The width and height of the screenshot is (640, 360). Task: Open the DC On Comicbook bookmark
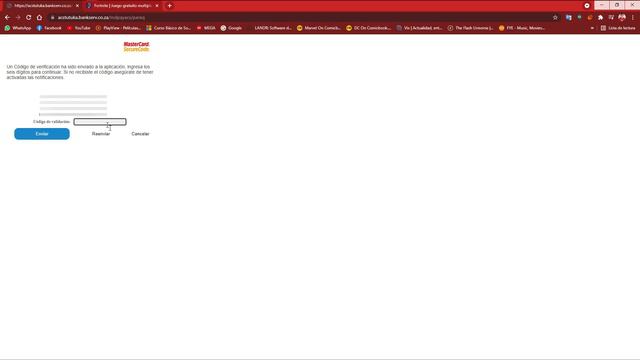pos(368,28)
